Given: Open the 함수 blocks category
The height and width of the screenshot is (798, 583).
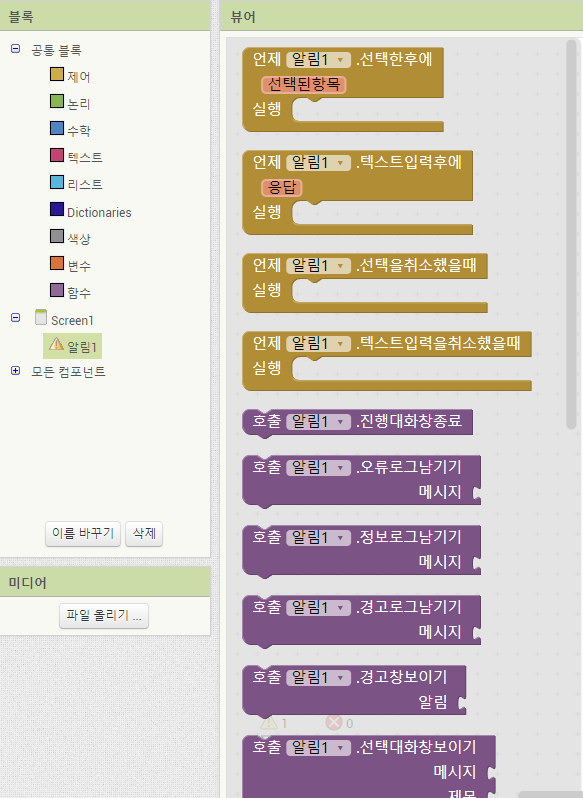Looking at the screenshot, I should [79, 293].
